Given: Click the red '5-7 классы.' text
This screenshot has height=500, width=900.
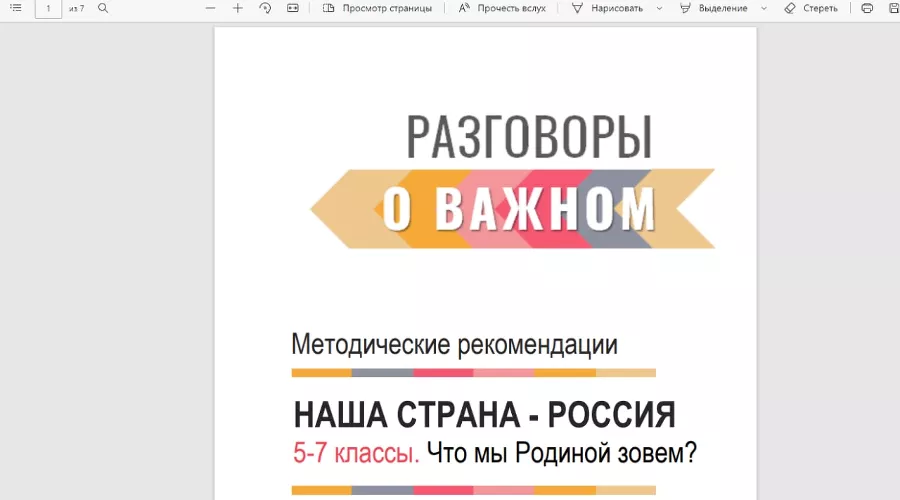Looking at the screenshot, I should pyautogui.click(x=356, y=452).
